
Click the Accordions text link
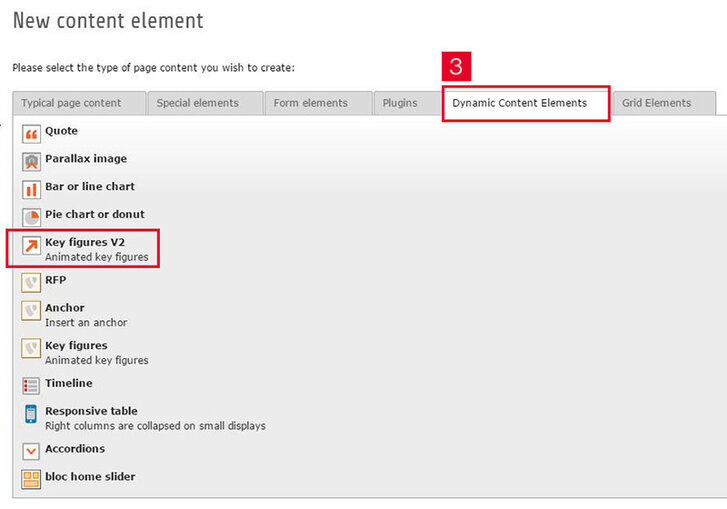[74, 449]
